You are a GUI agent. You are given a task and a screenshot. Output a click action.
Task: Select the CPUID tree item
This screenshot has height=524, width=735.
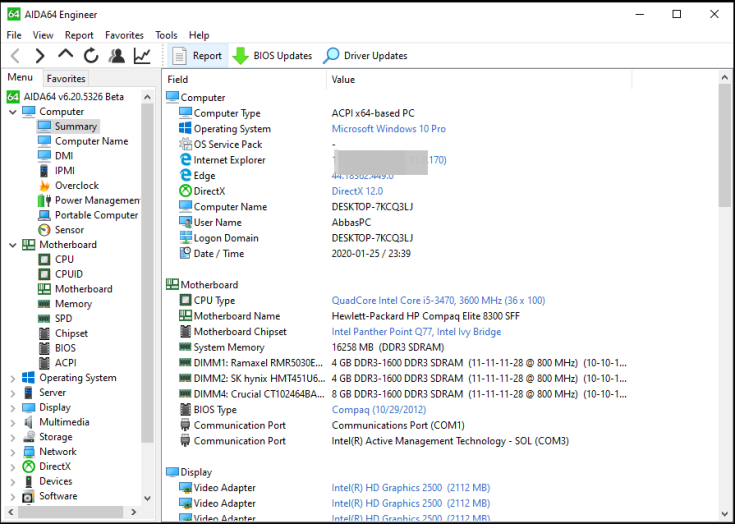click(69, 274)
